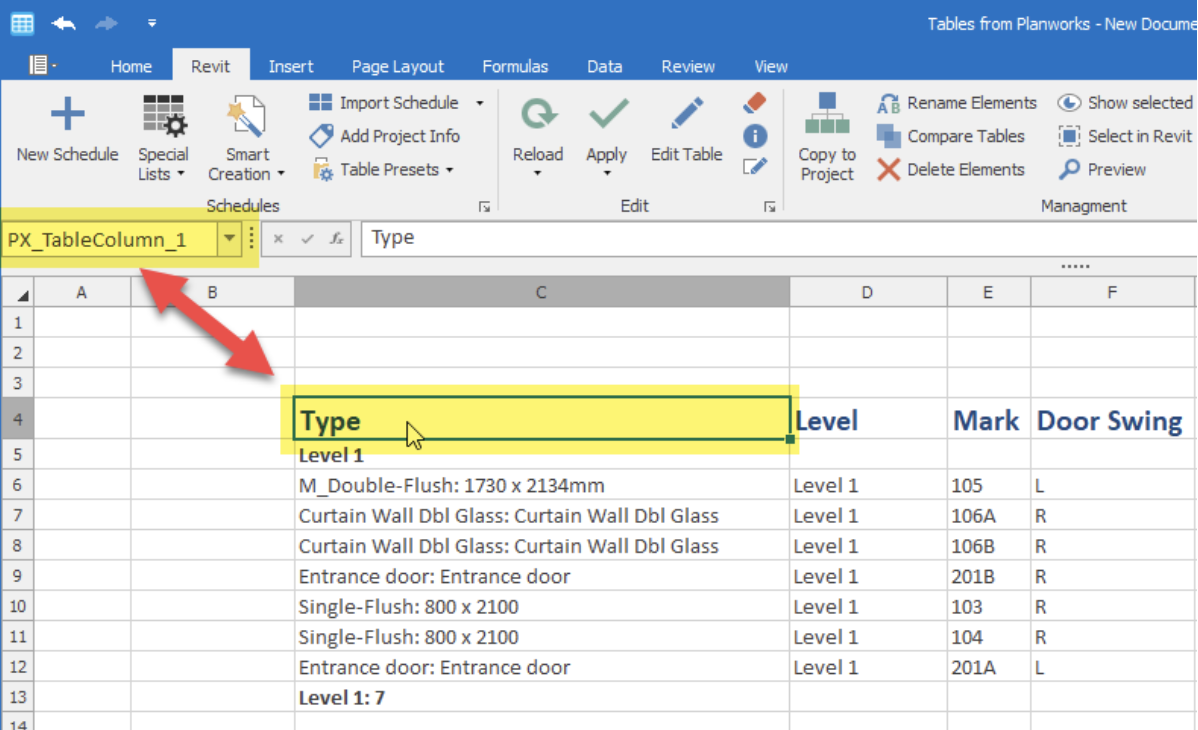Open the Edit group dialog launcher
The image size is (1198, 730).
pos(769,206)
